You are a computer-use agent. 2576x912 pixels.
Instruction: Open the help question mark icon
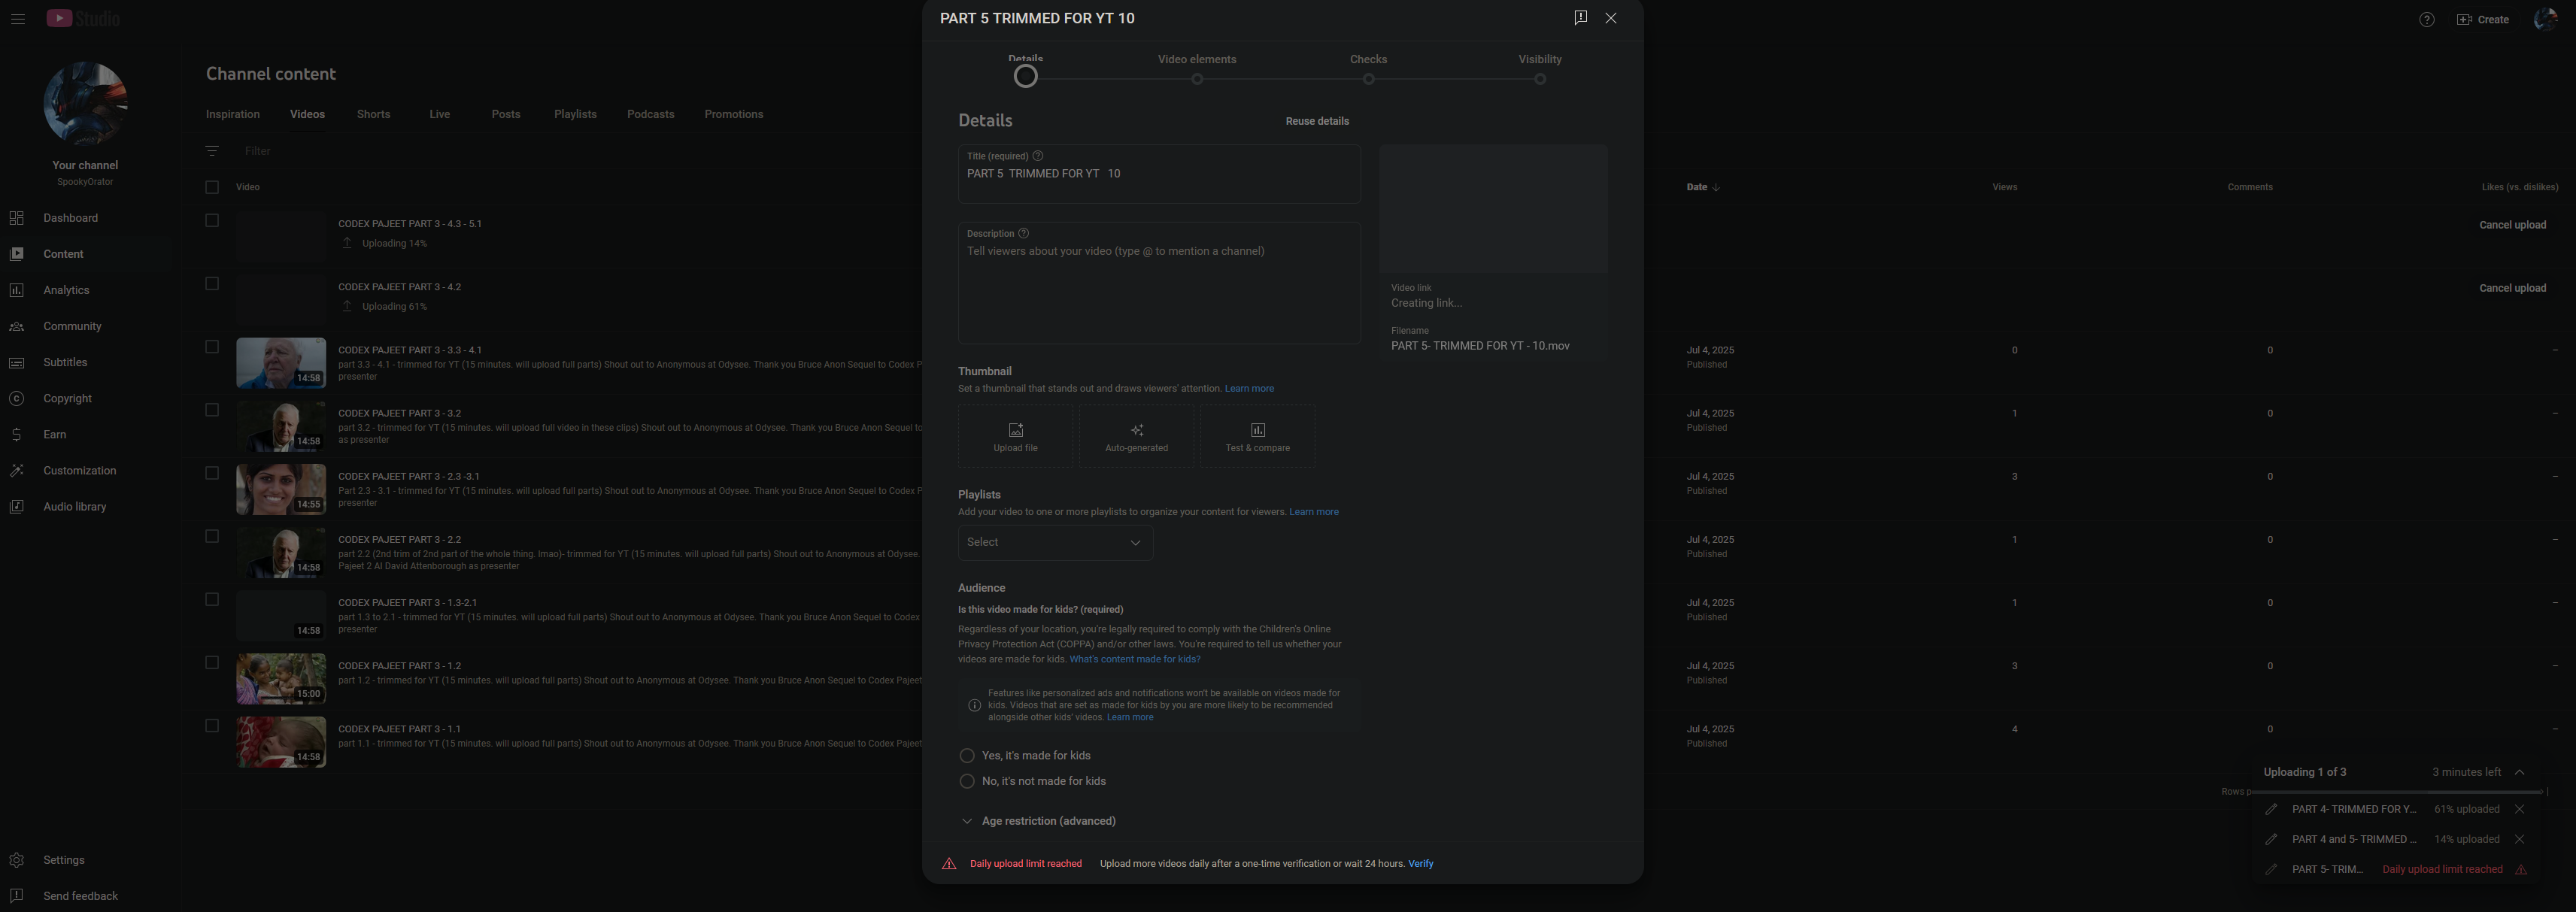click(2426, 19)
